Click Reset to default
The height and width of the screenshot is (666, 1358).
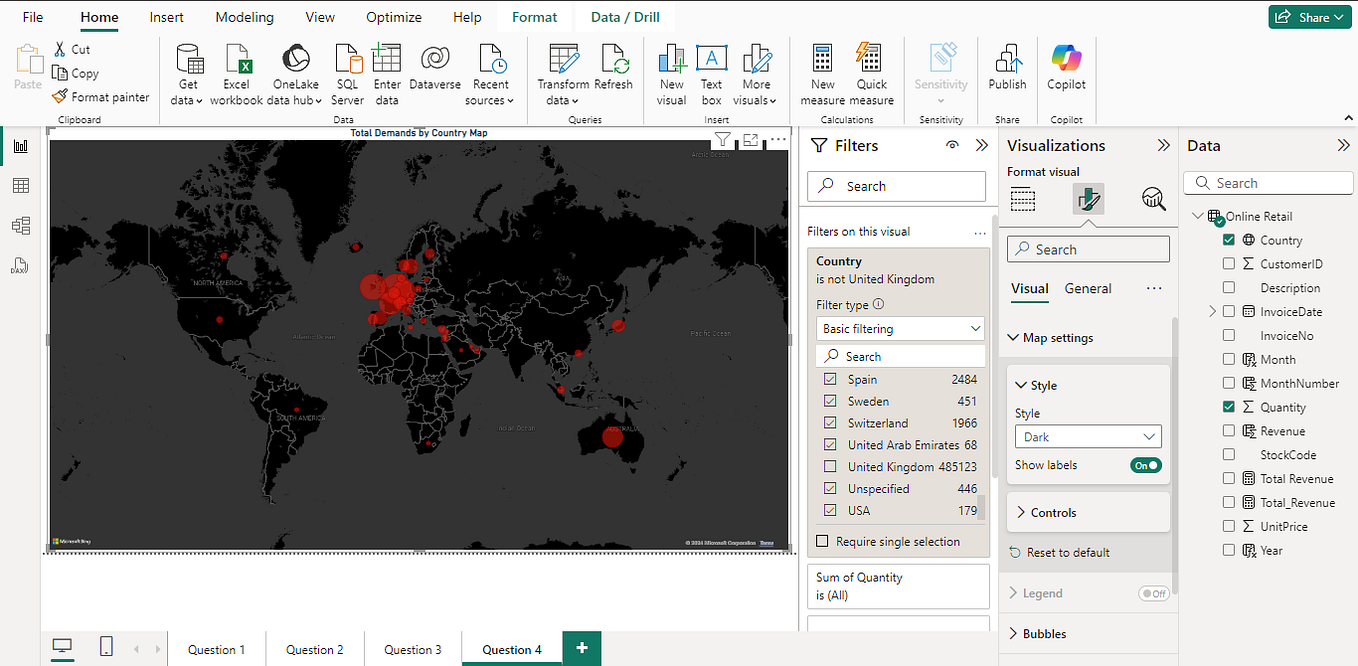coord(1067,552)
